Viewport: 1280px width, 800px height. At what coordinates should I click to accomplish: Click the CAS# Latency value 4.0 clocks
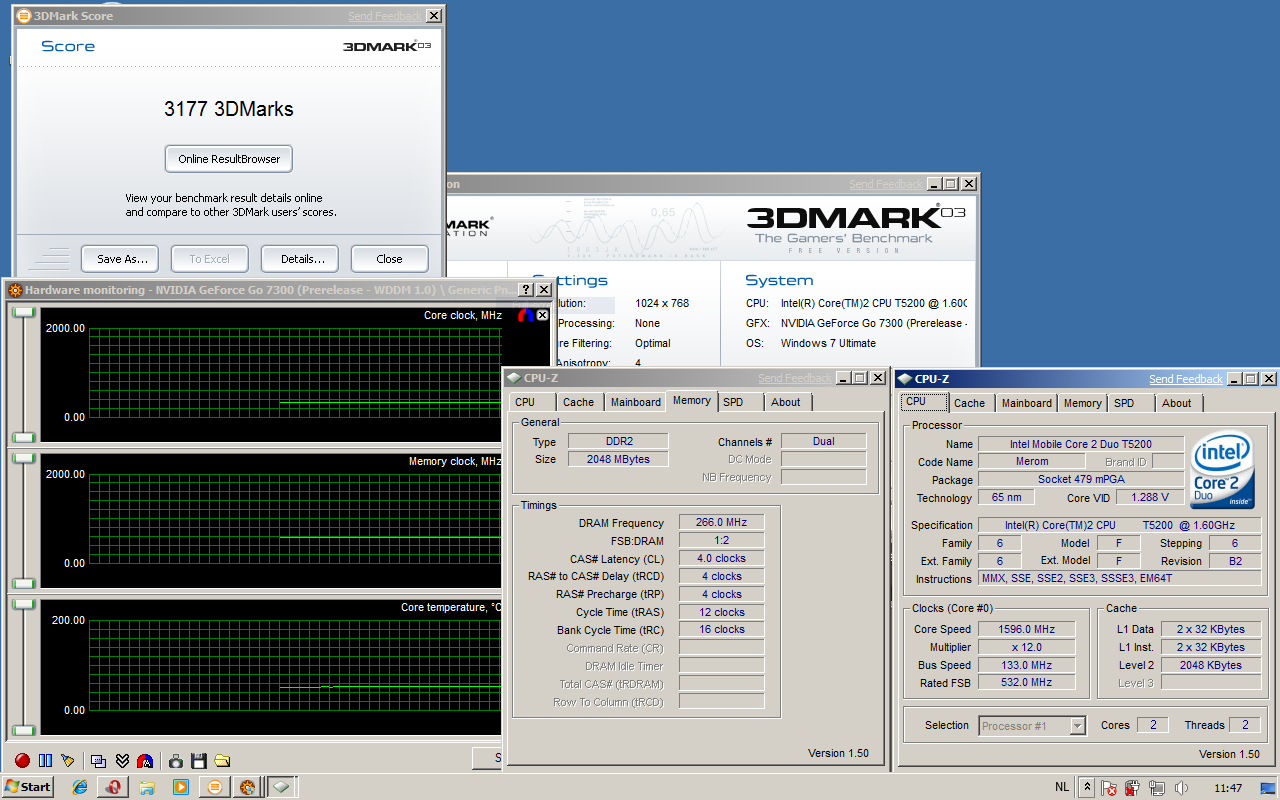(722, 558)
